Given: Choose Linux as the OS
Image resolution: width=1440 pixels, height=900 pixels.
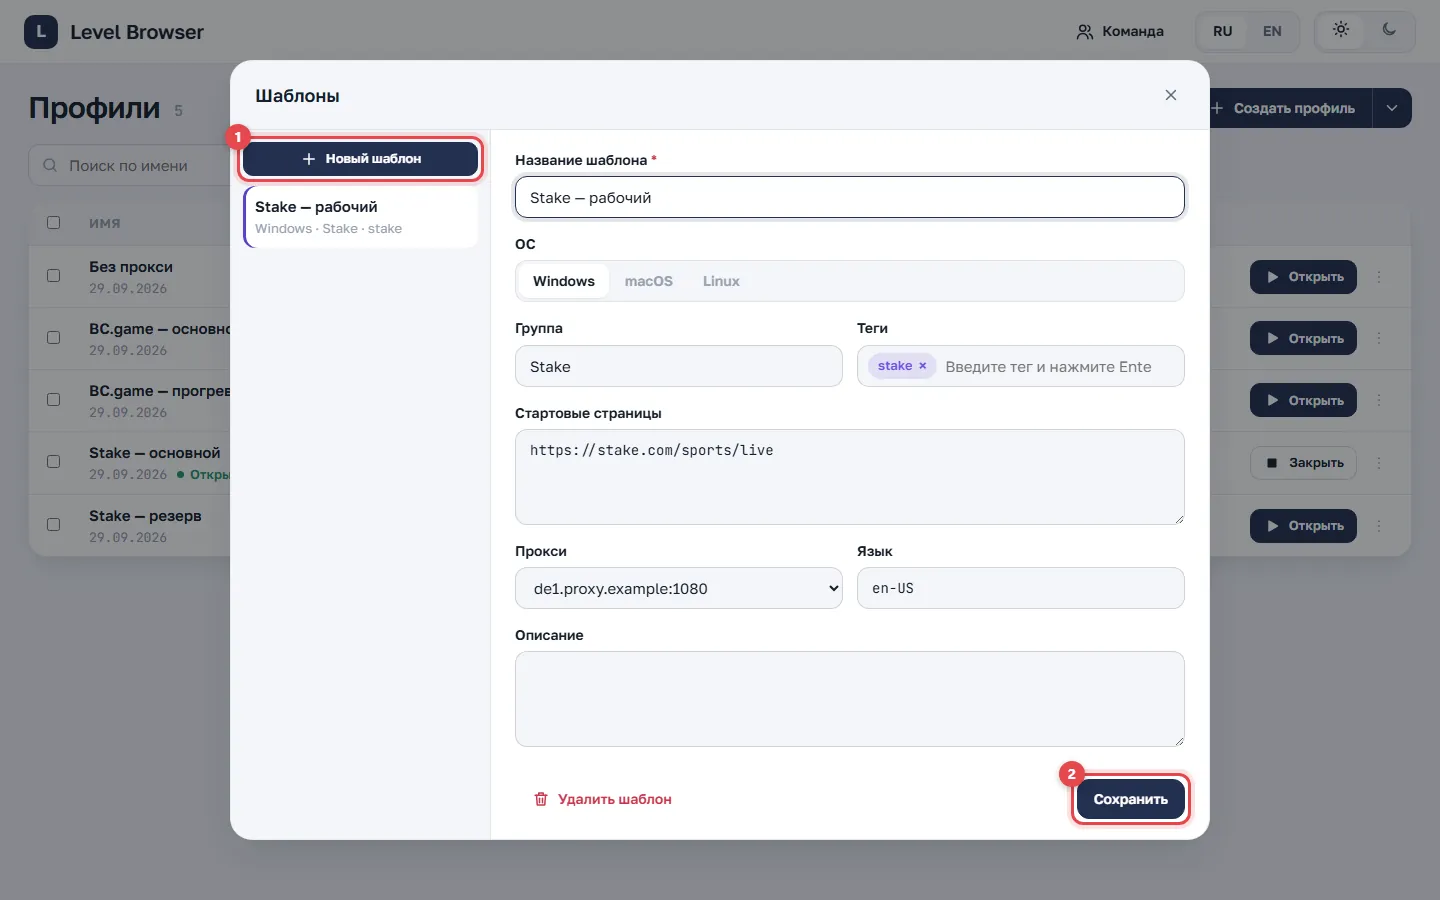Looking at the screenshot, I should click(721, 281).
